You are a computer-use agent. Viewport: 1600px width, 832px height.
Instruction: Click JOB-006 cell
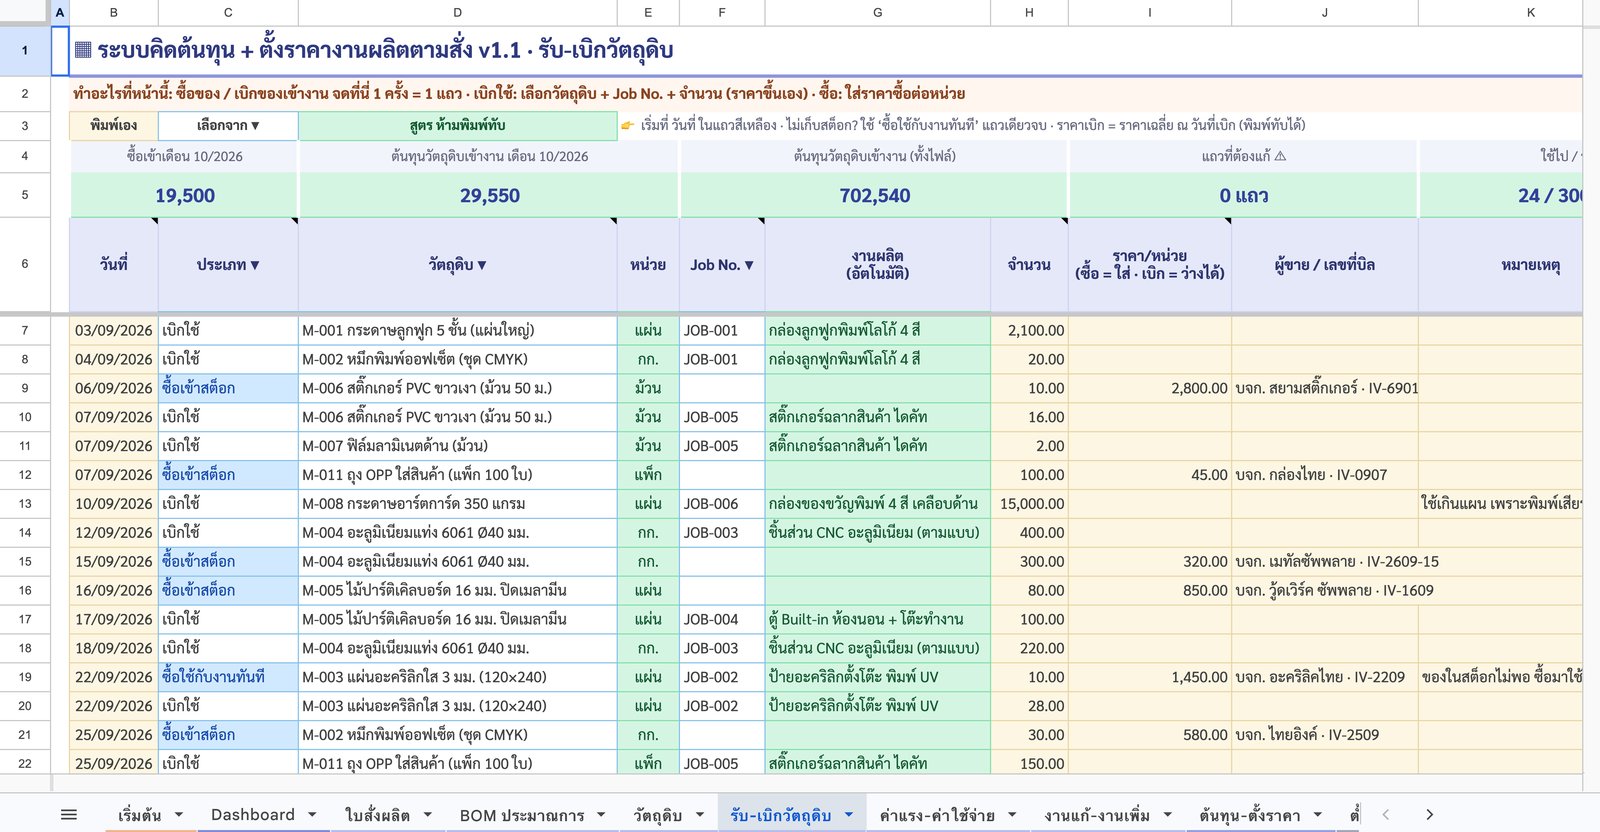coord(722,504)
